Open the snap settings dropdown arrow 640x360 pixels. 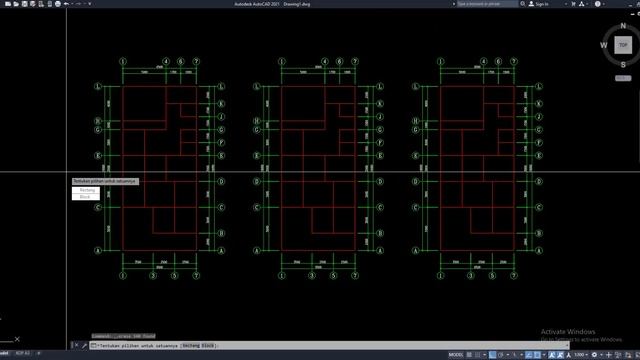coord(484,355)
